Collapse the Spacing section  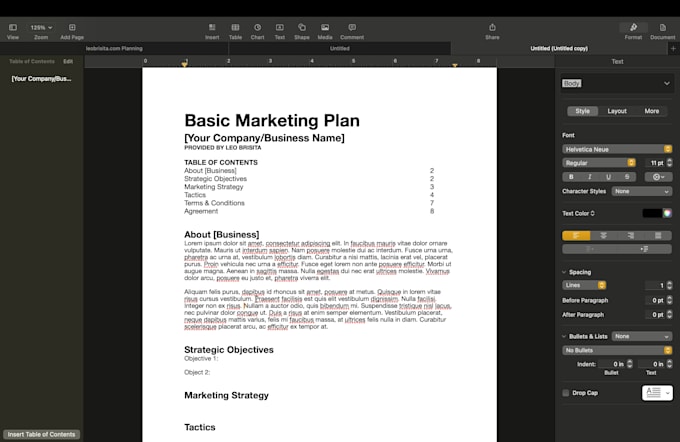pyautogui.click(x=564, y=272)
